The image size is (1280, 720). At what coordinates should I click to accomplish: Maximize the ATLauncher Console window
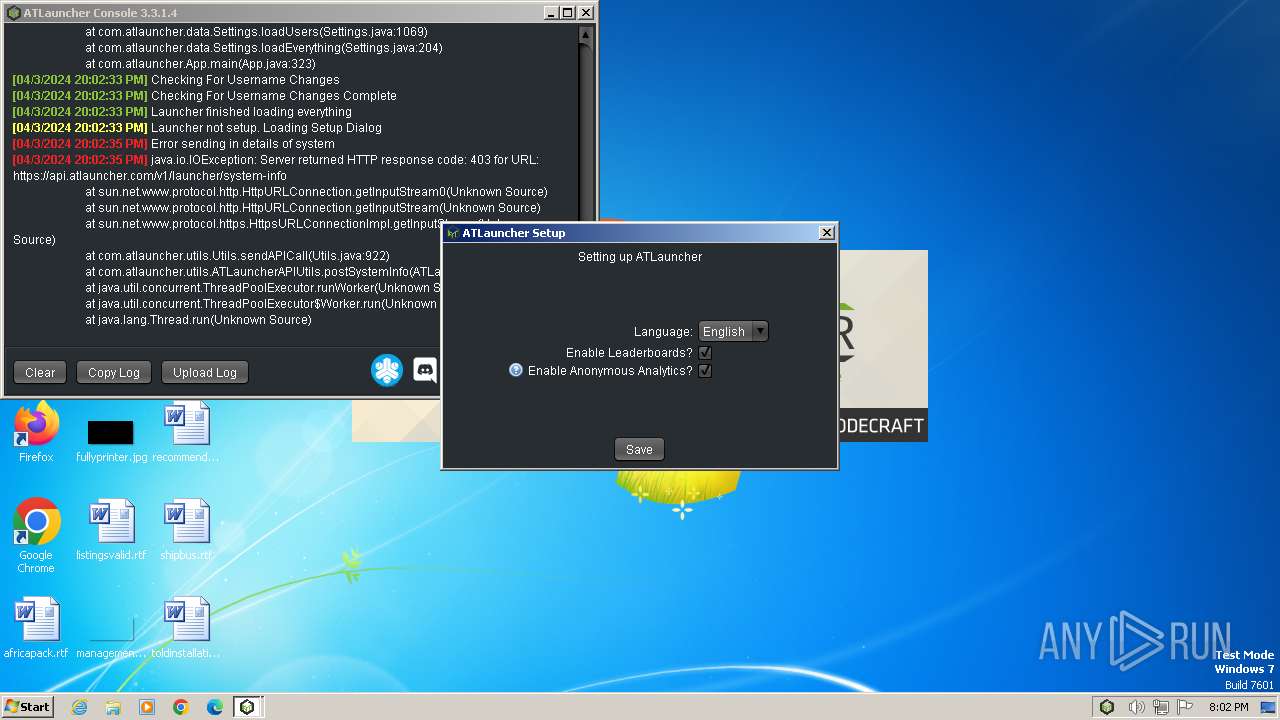[568, 13]
